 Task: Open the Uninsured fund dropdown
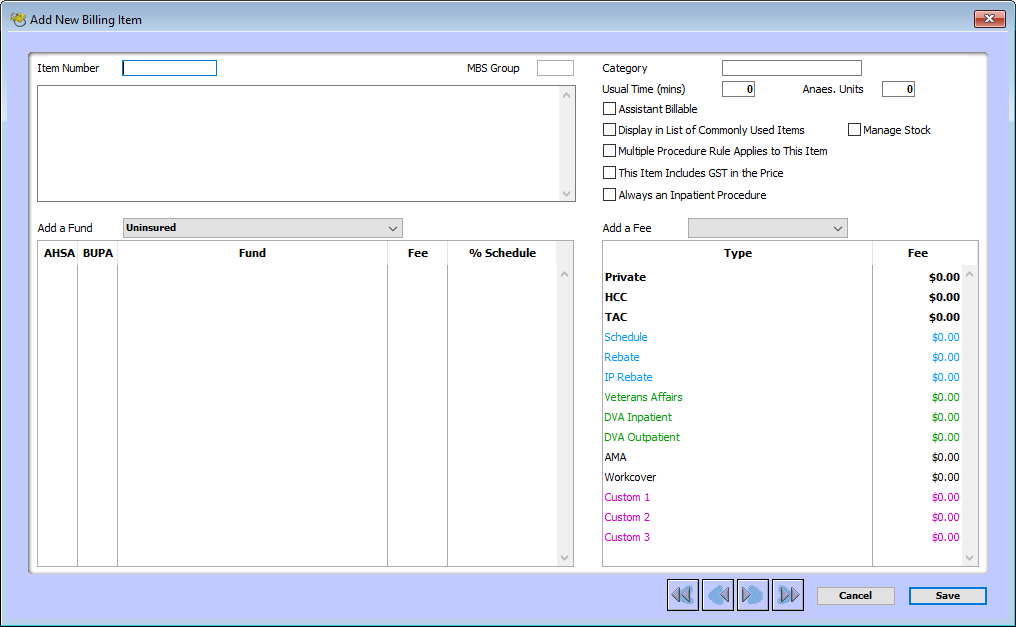point(262,228)
